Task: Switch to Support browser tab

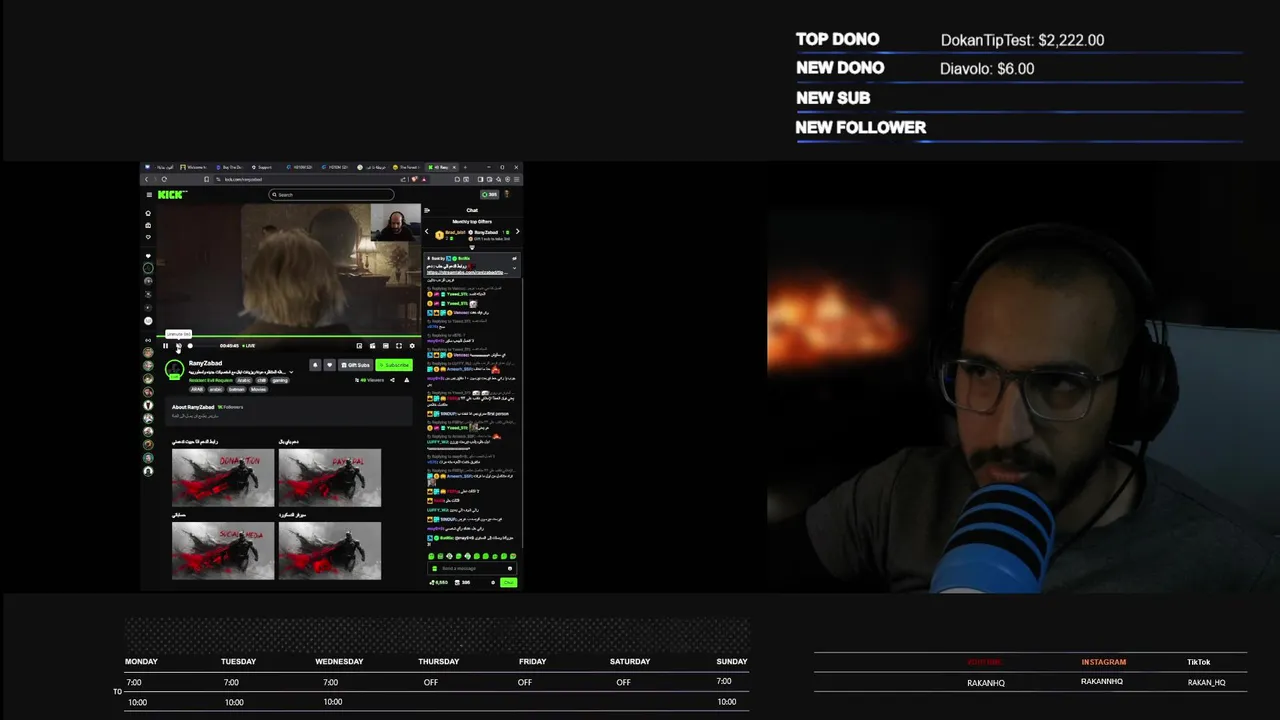Action: click(262, 167)
